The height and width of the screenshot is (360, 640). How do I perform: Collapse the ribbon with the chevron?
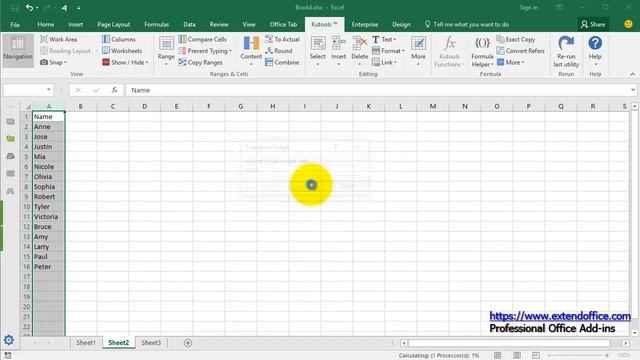[632, 74]
